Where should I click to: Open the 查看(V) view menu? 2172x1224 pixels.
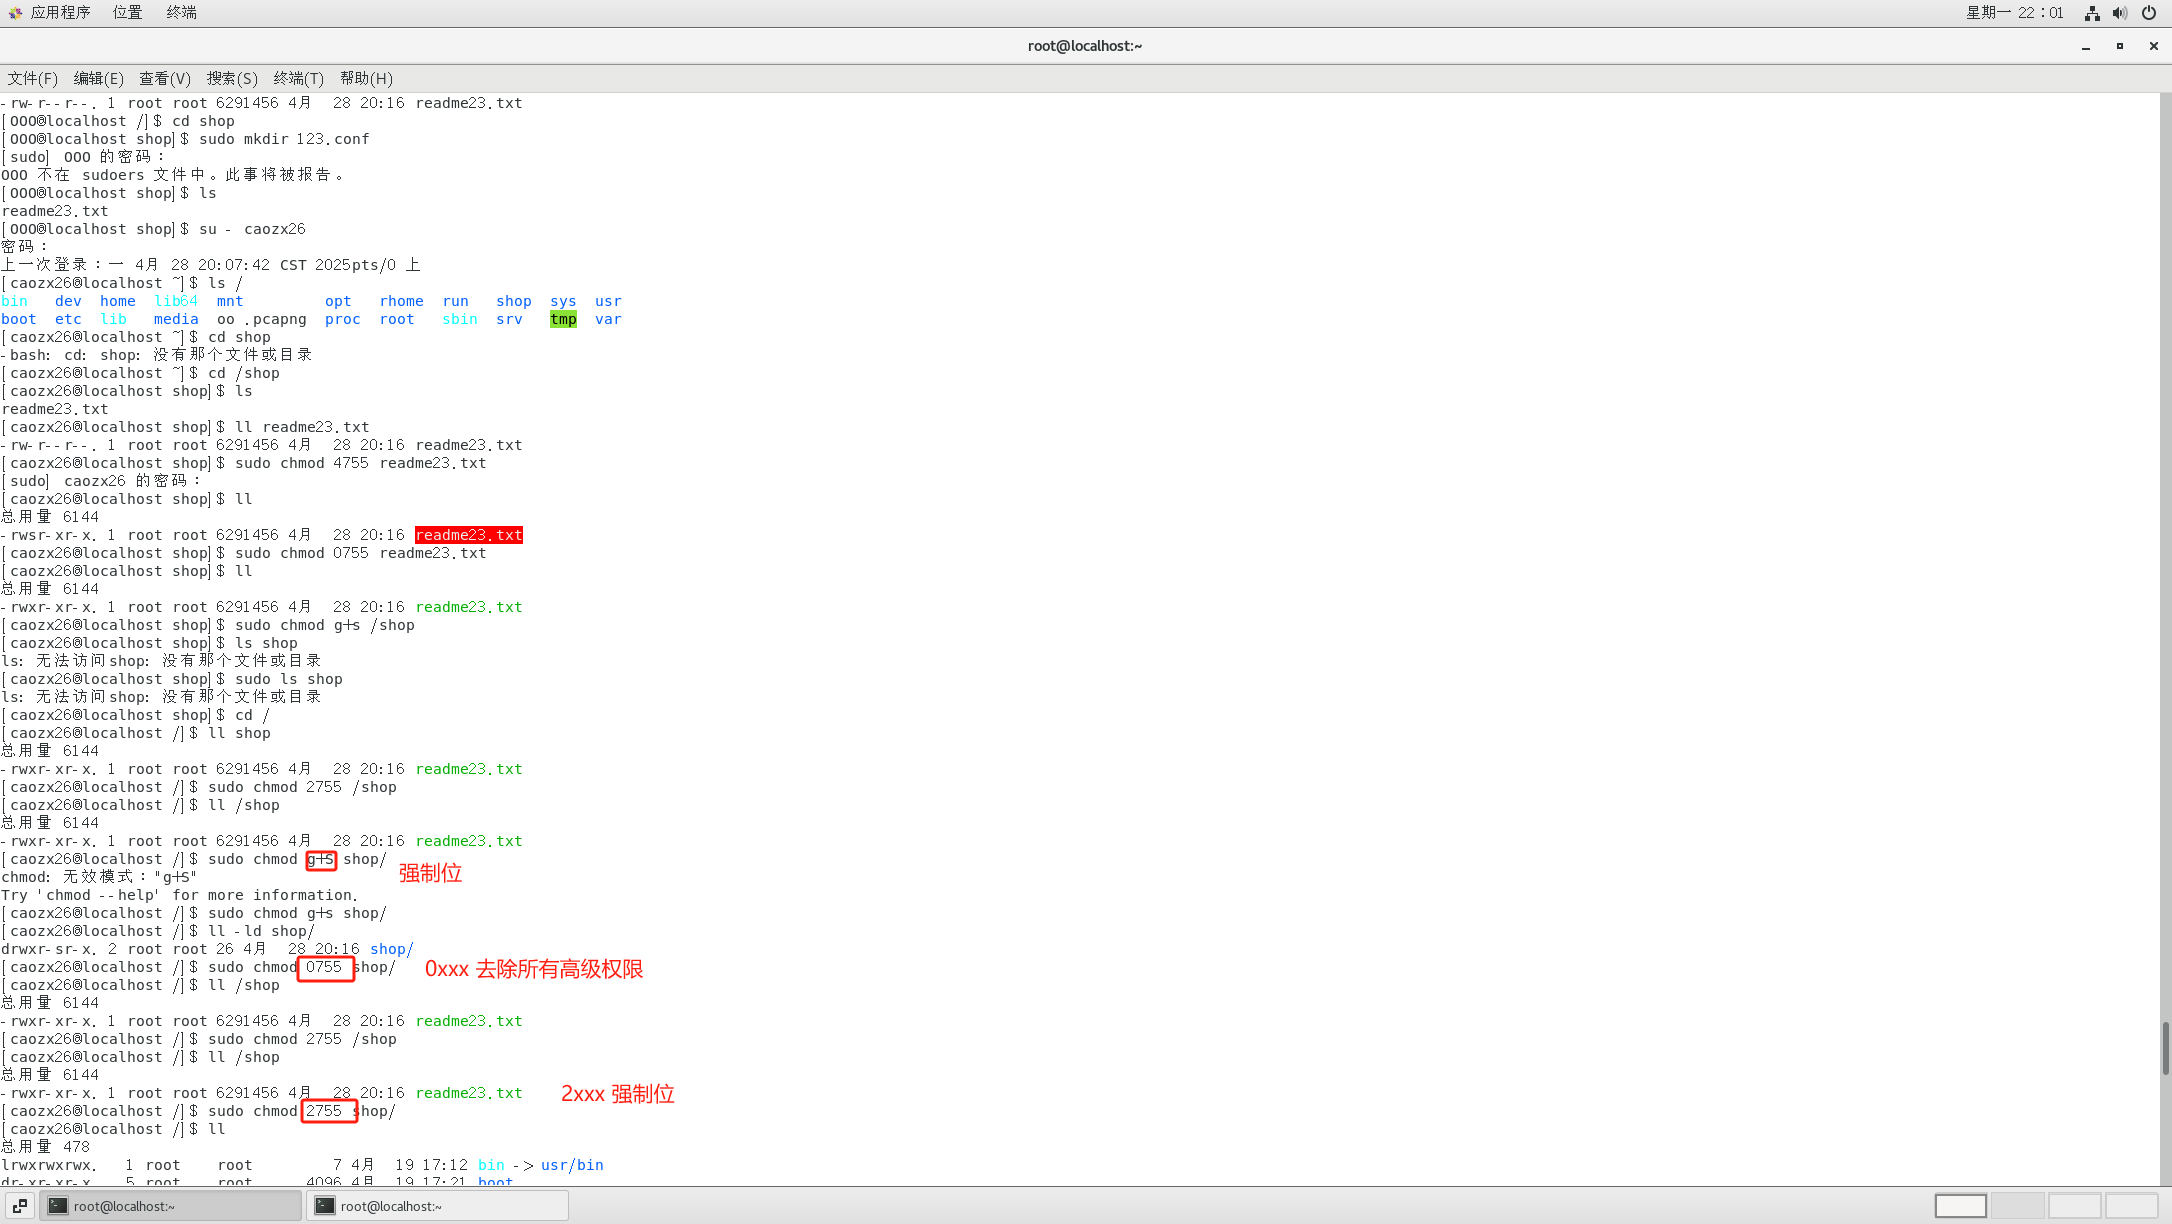(x=164, y=78)
